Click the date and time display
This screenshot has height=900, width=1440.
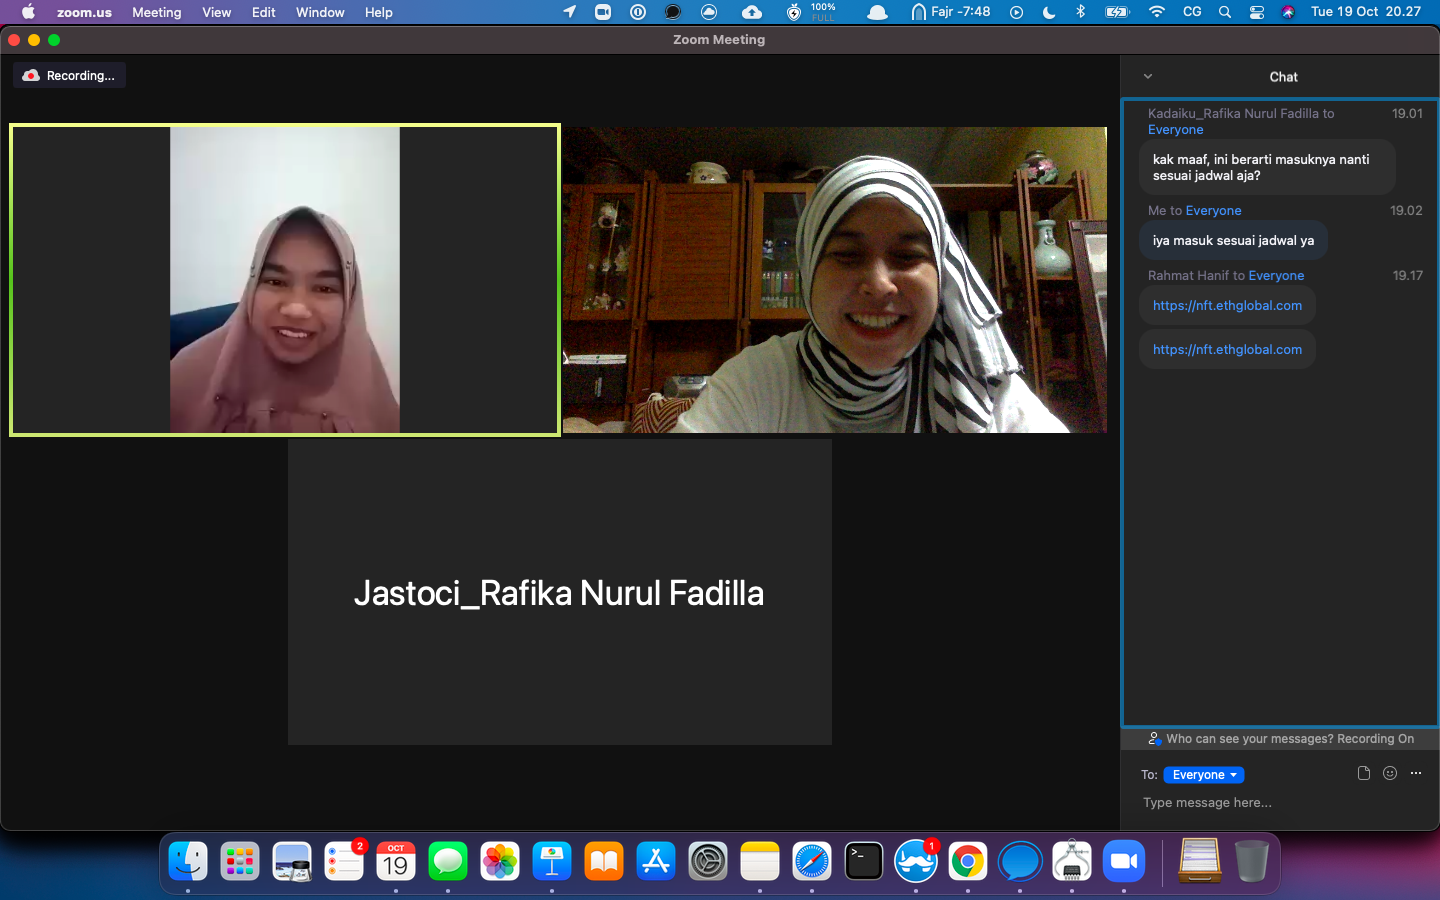[x=1365, y=12]
